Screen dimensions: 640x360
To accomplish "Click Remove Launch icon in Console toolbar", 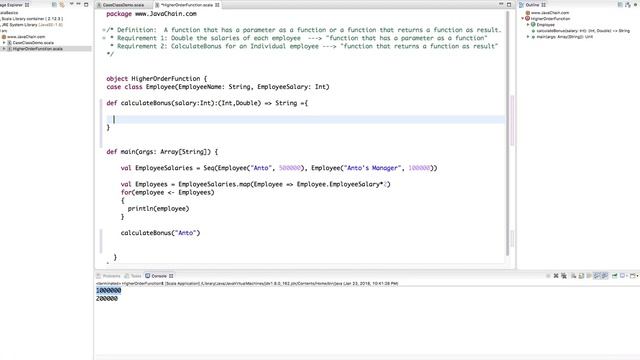I will pos(556,276).
